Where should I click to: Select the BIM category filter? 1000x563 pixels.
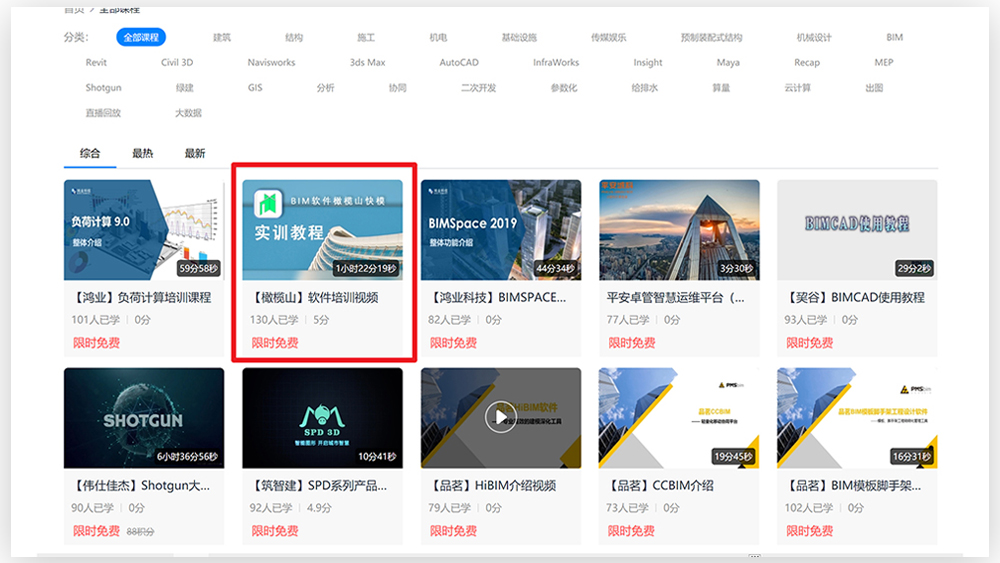click(x=895, y=38)
